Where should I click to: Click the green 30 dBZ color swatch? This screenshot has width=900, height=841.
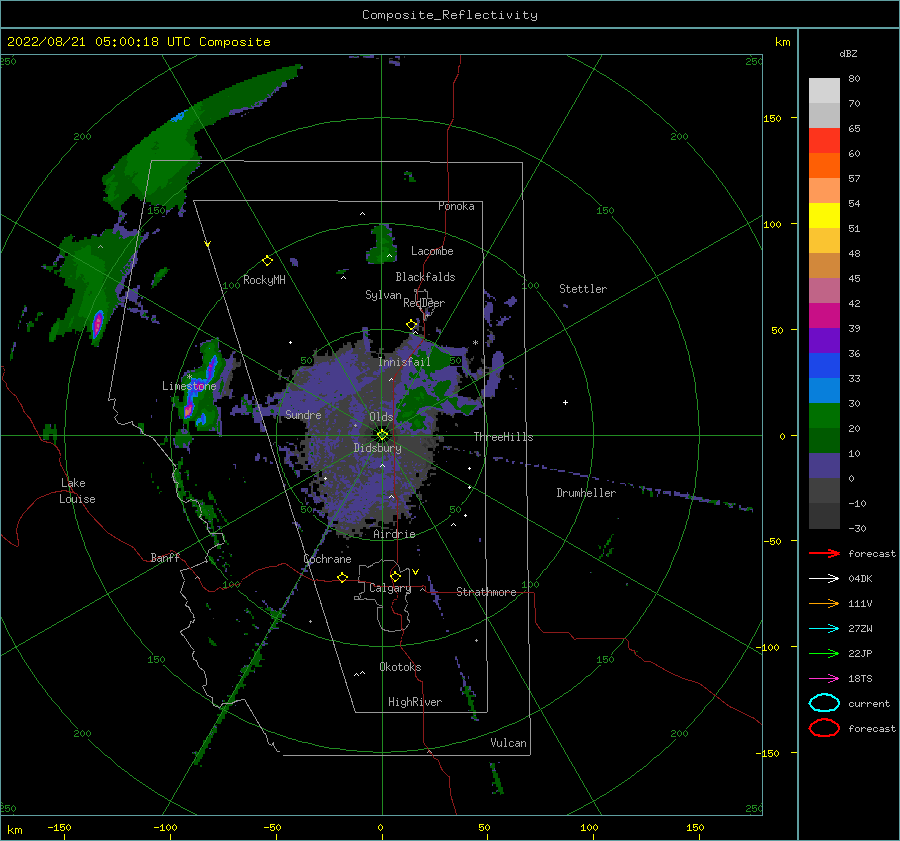pyautogui.click(x=824, y=415)
